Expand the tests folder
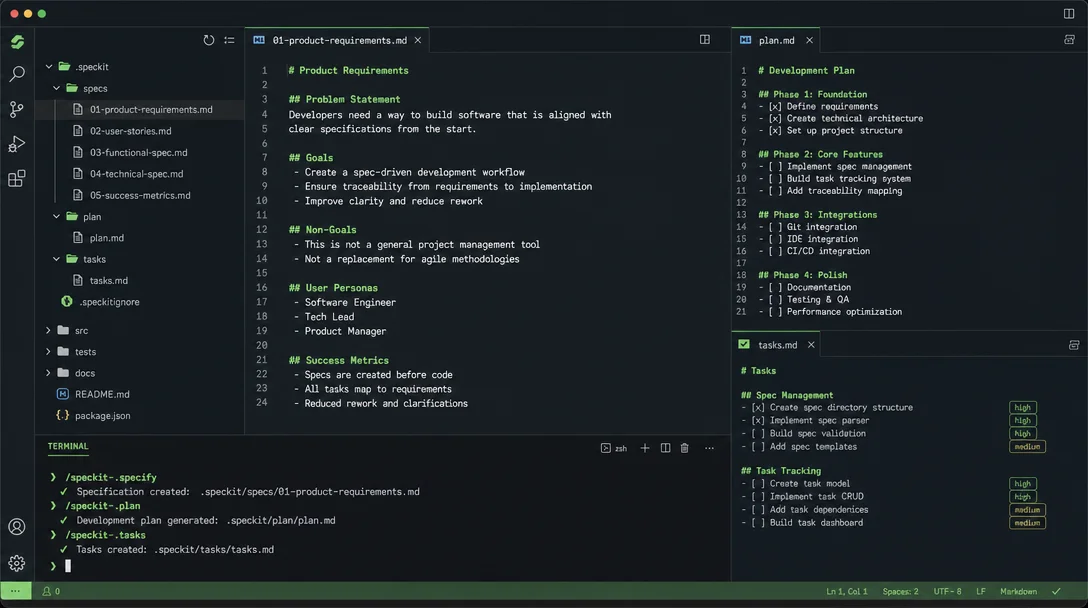 pyautogui.click(x=48, y=352)
